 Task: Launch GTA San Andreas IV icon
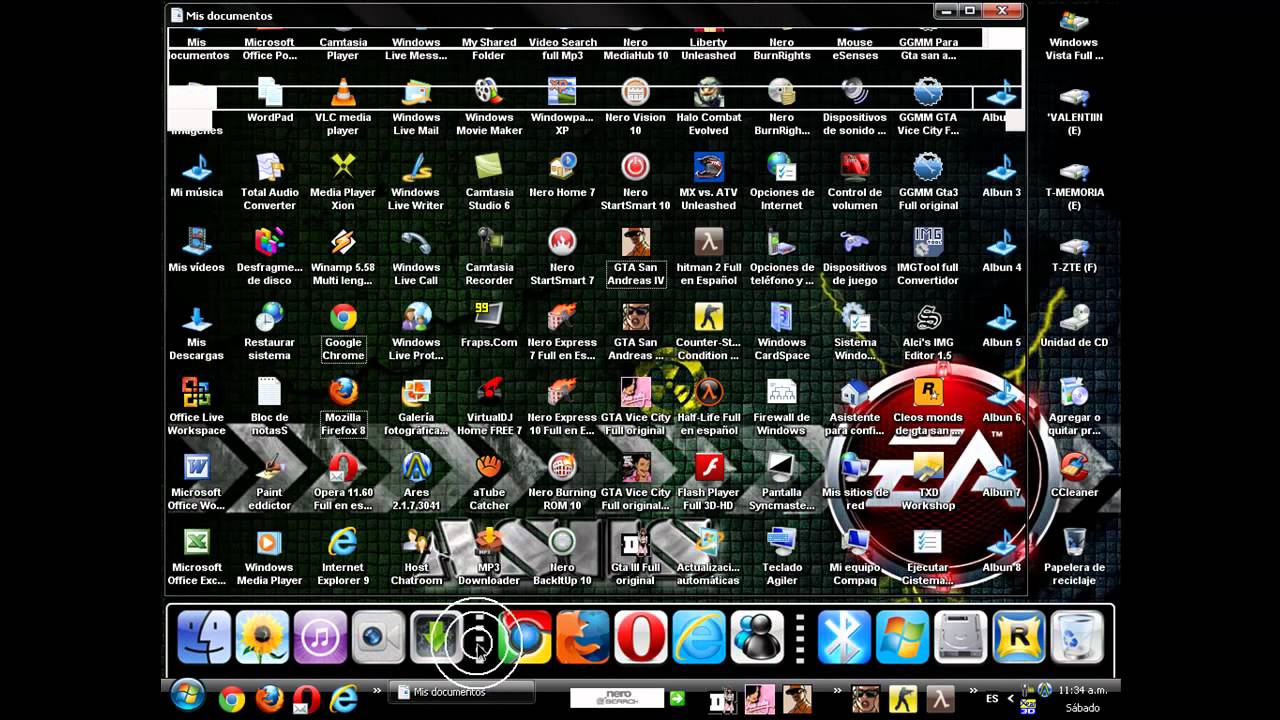click(x=635, y=258)
